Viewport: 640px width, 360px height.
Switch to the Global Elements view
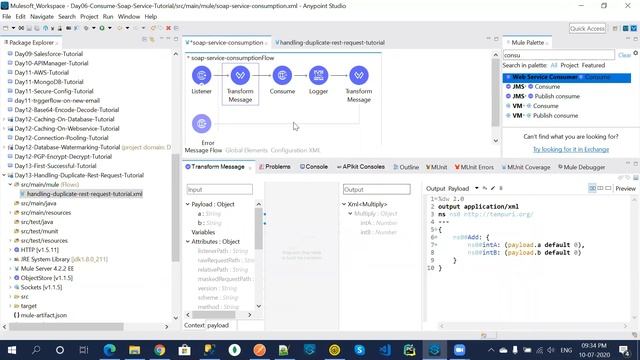click(247, 150)
